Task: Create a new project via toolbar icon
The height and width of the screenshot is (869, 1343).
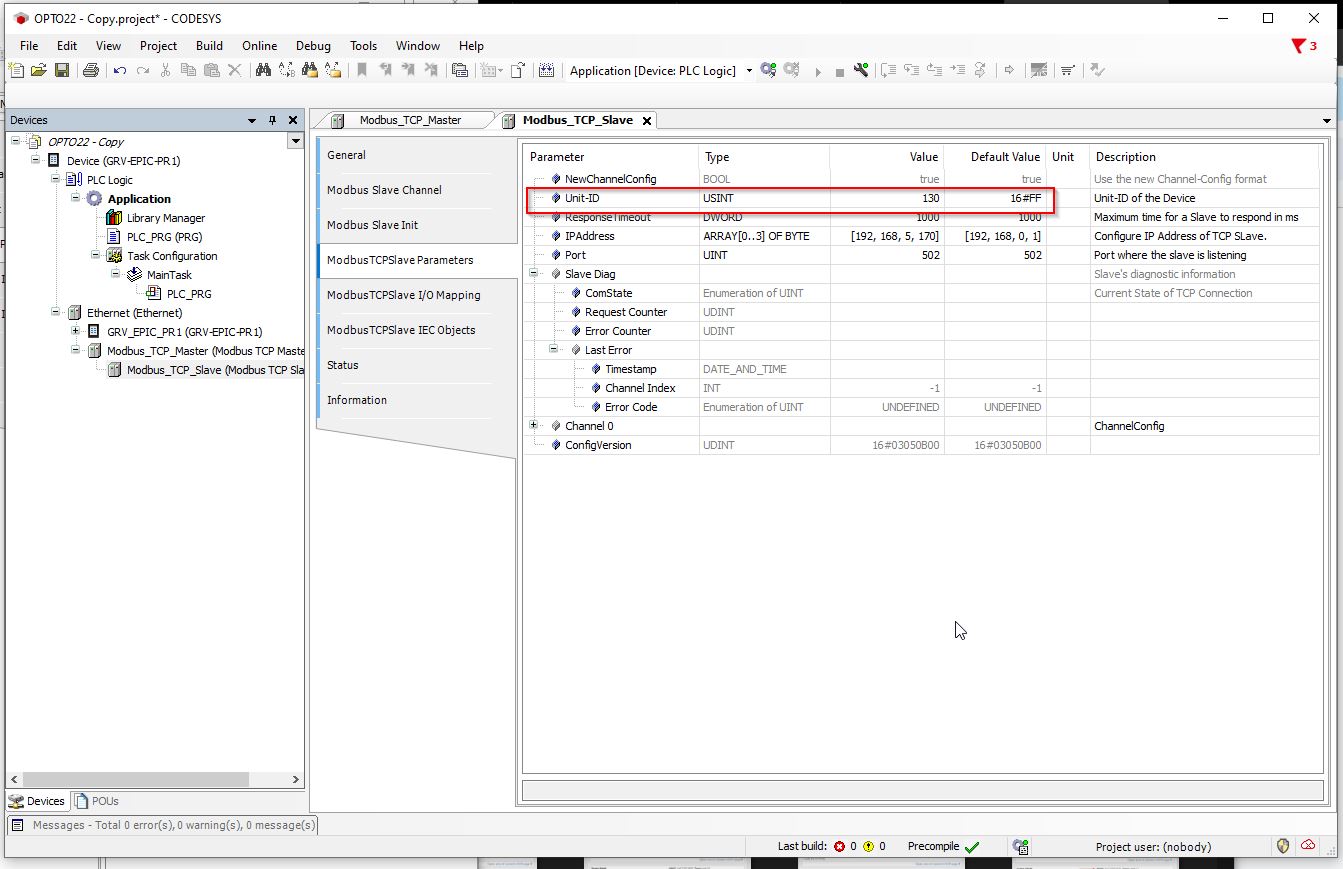Action: (x=16, y=70)
